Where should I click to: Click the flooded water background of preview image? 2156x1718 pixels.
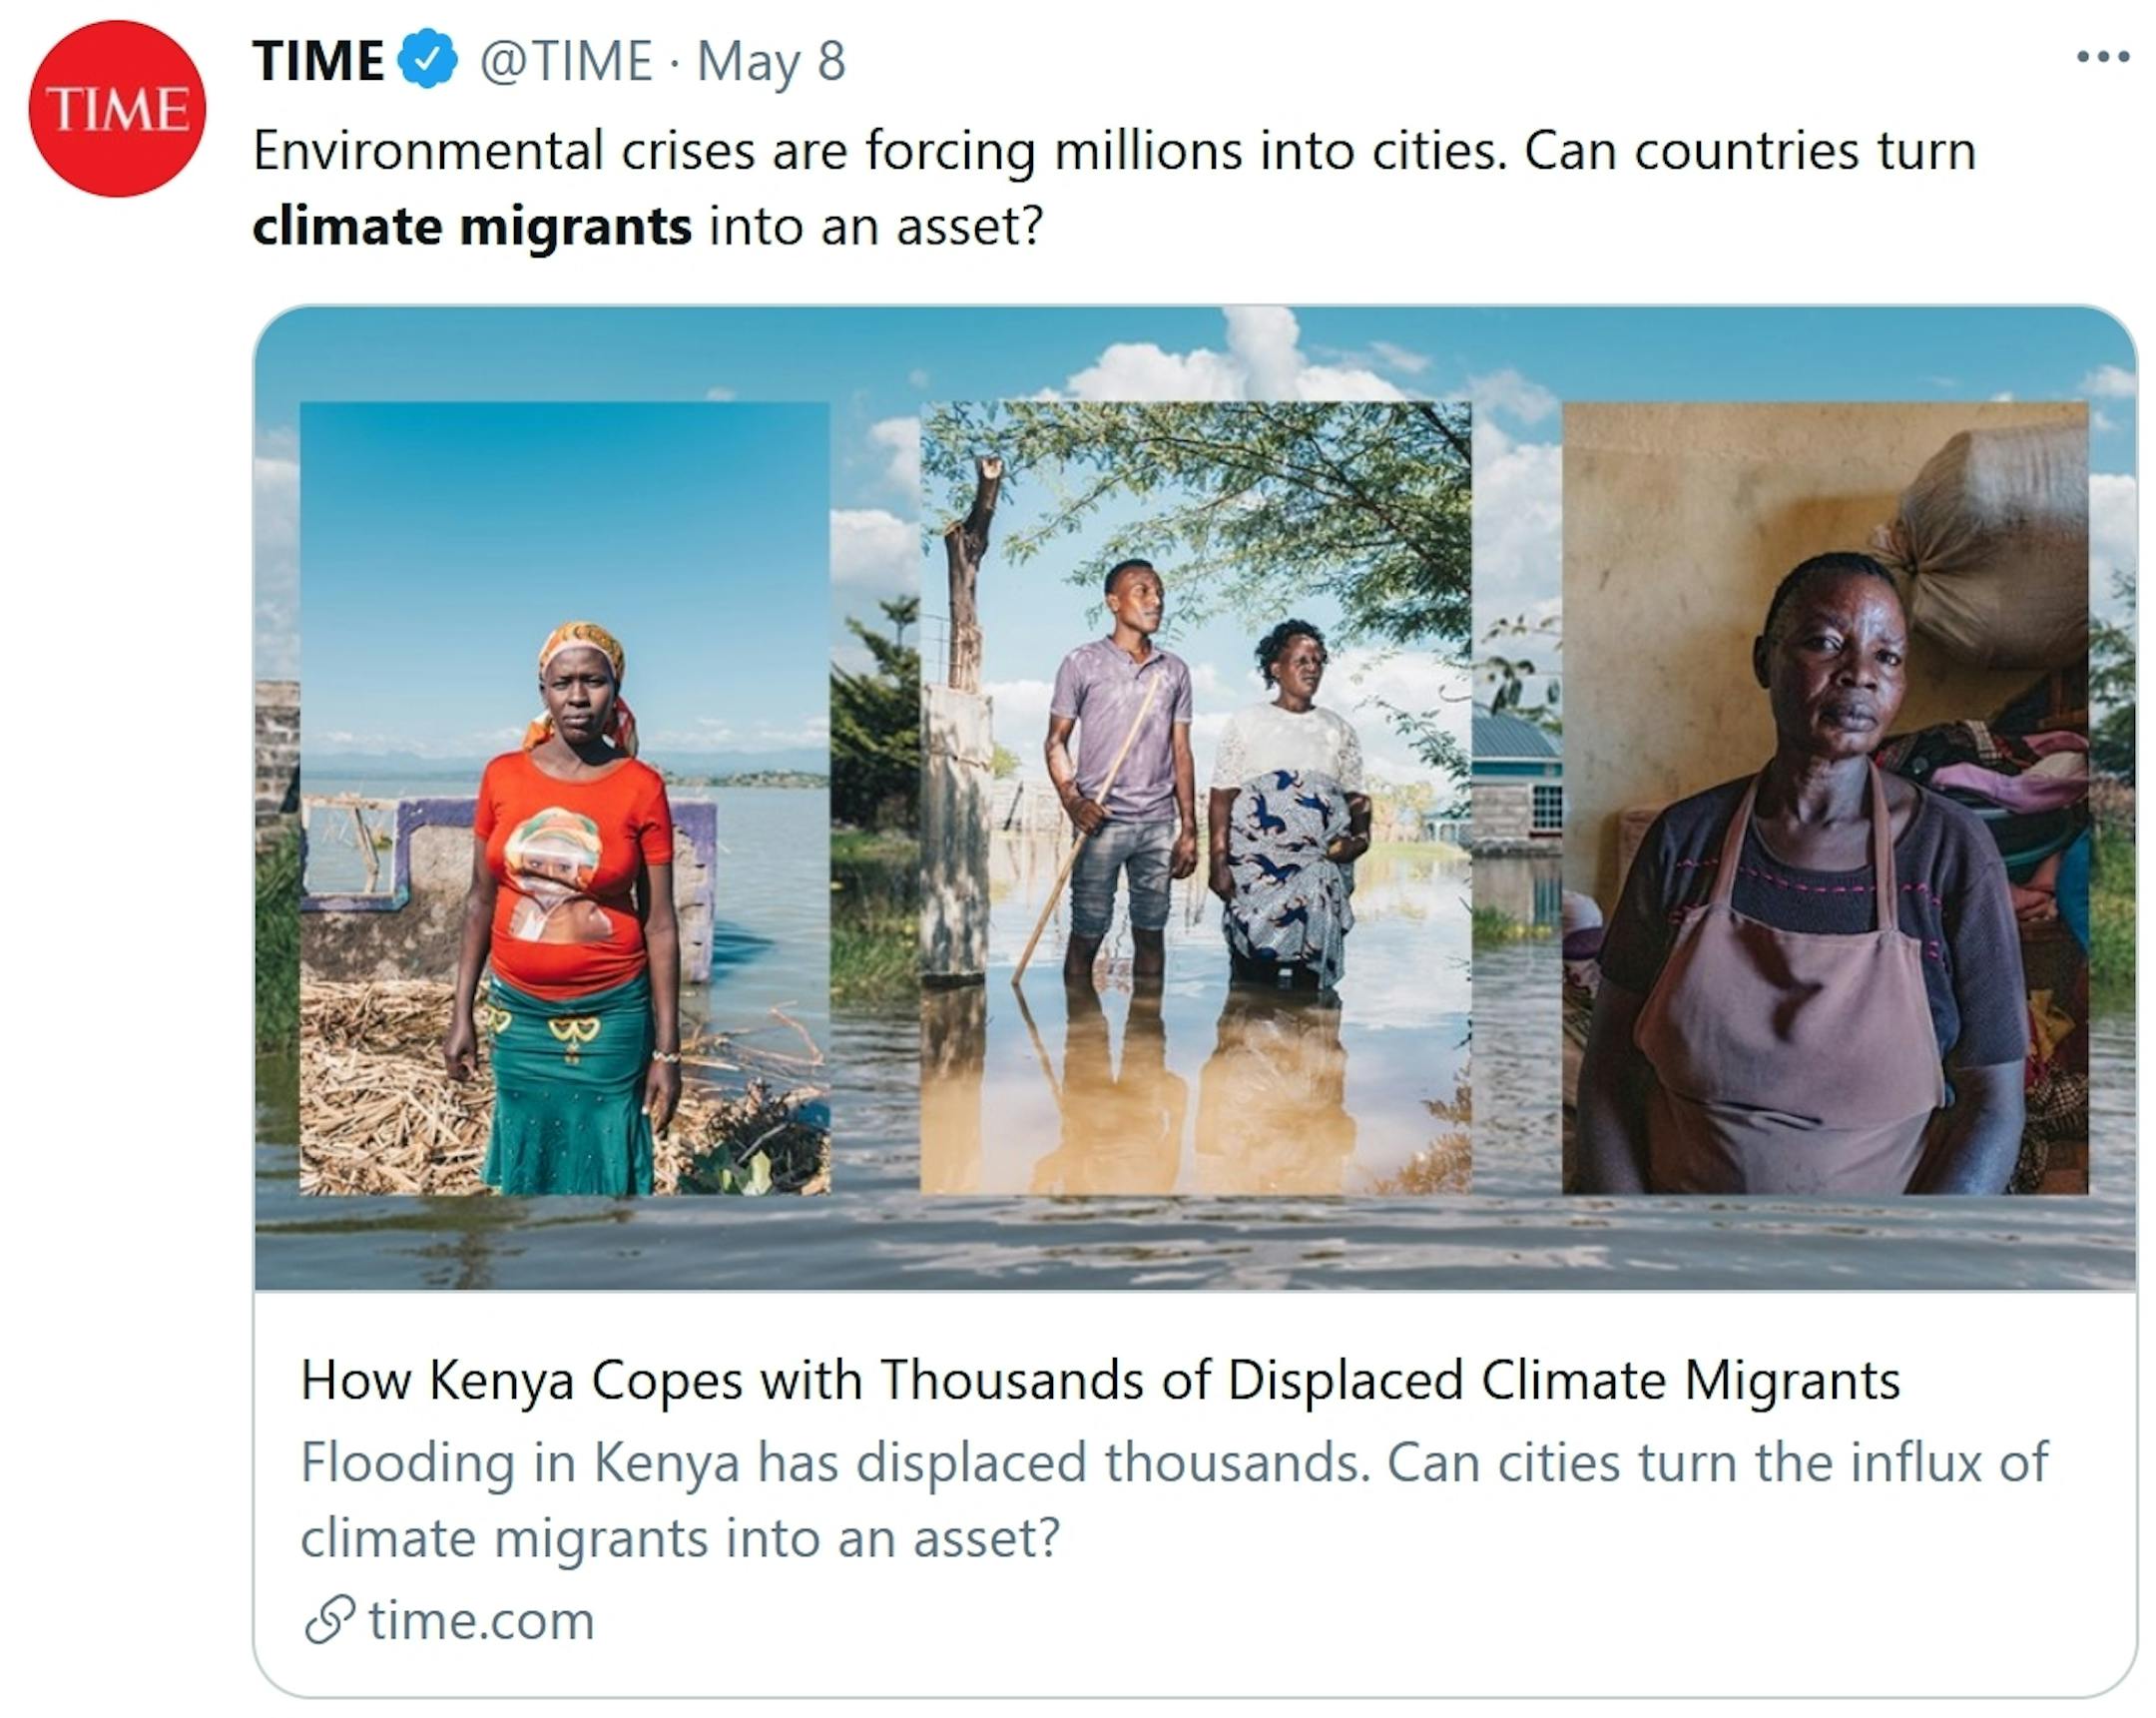[x=1195, y=1243]
